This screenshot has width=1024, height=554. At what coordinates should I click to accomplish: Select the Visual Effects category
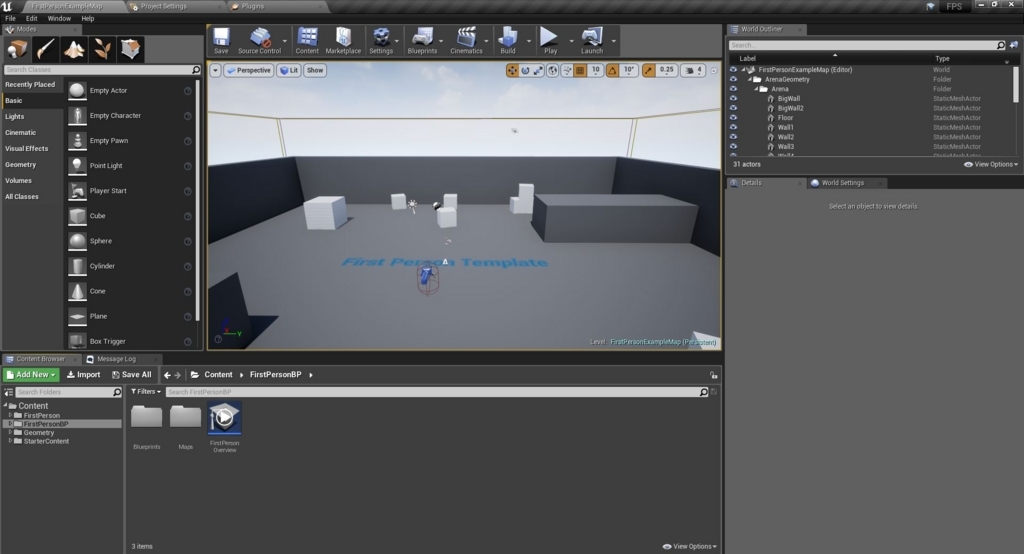27,148
